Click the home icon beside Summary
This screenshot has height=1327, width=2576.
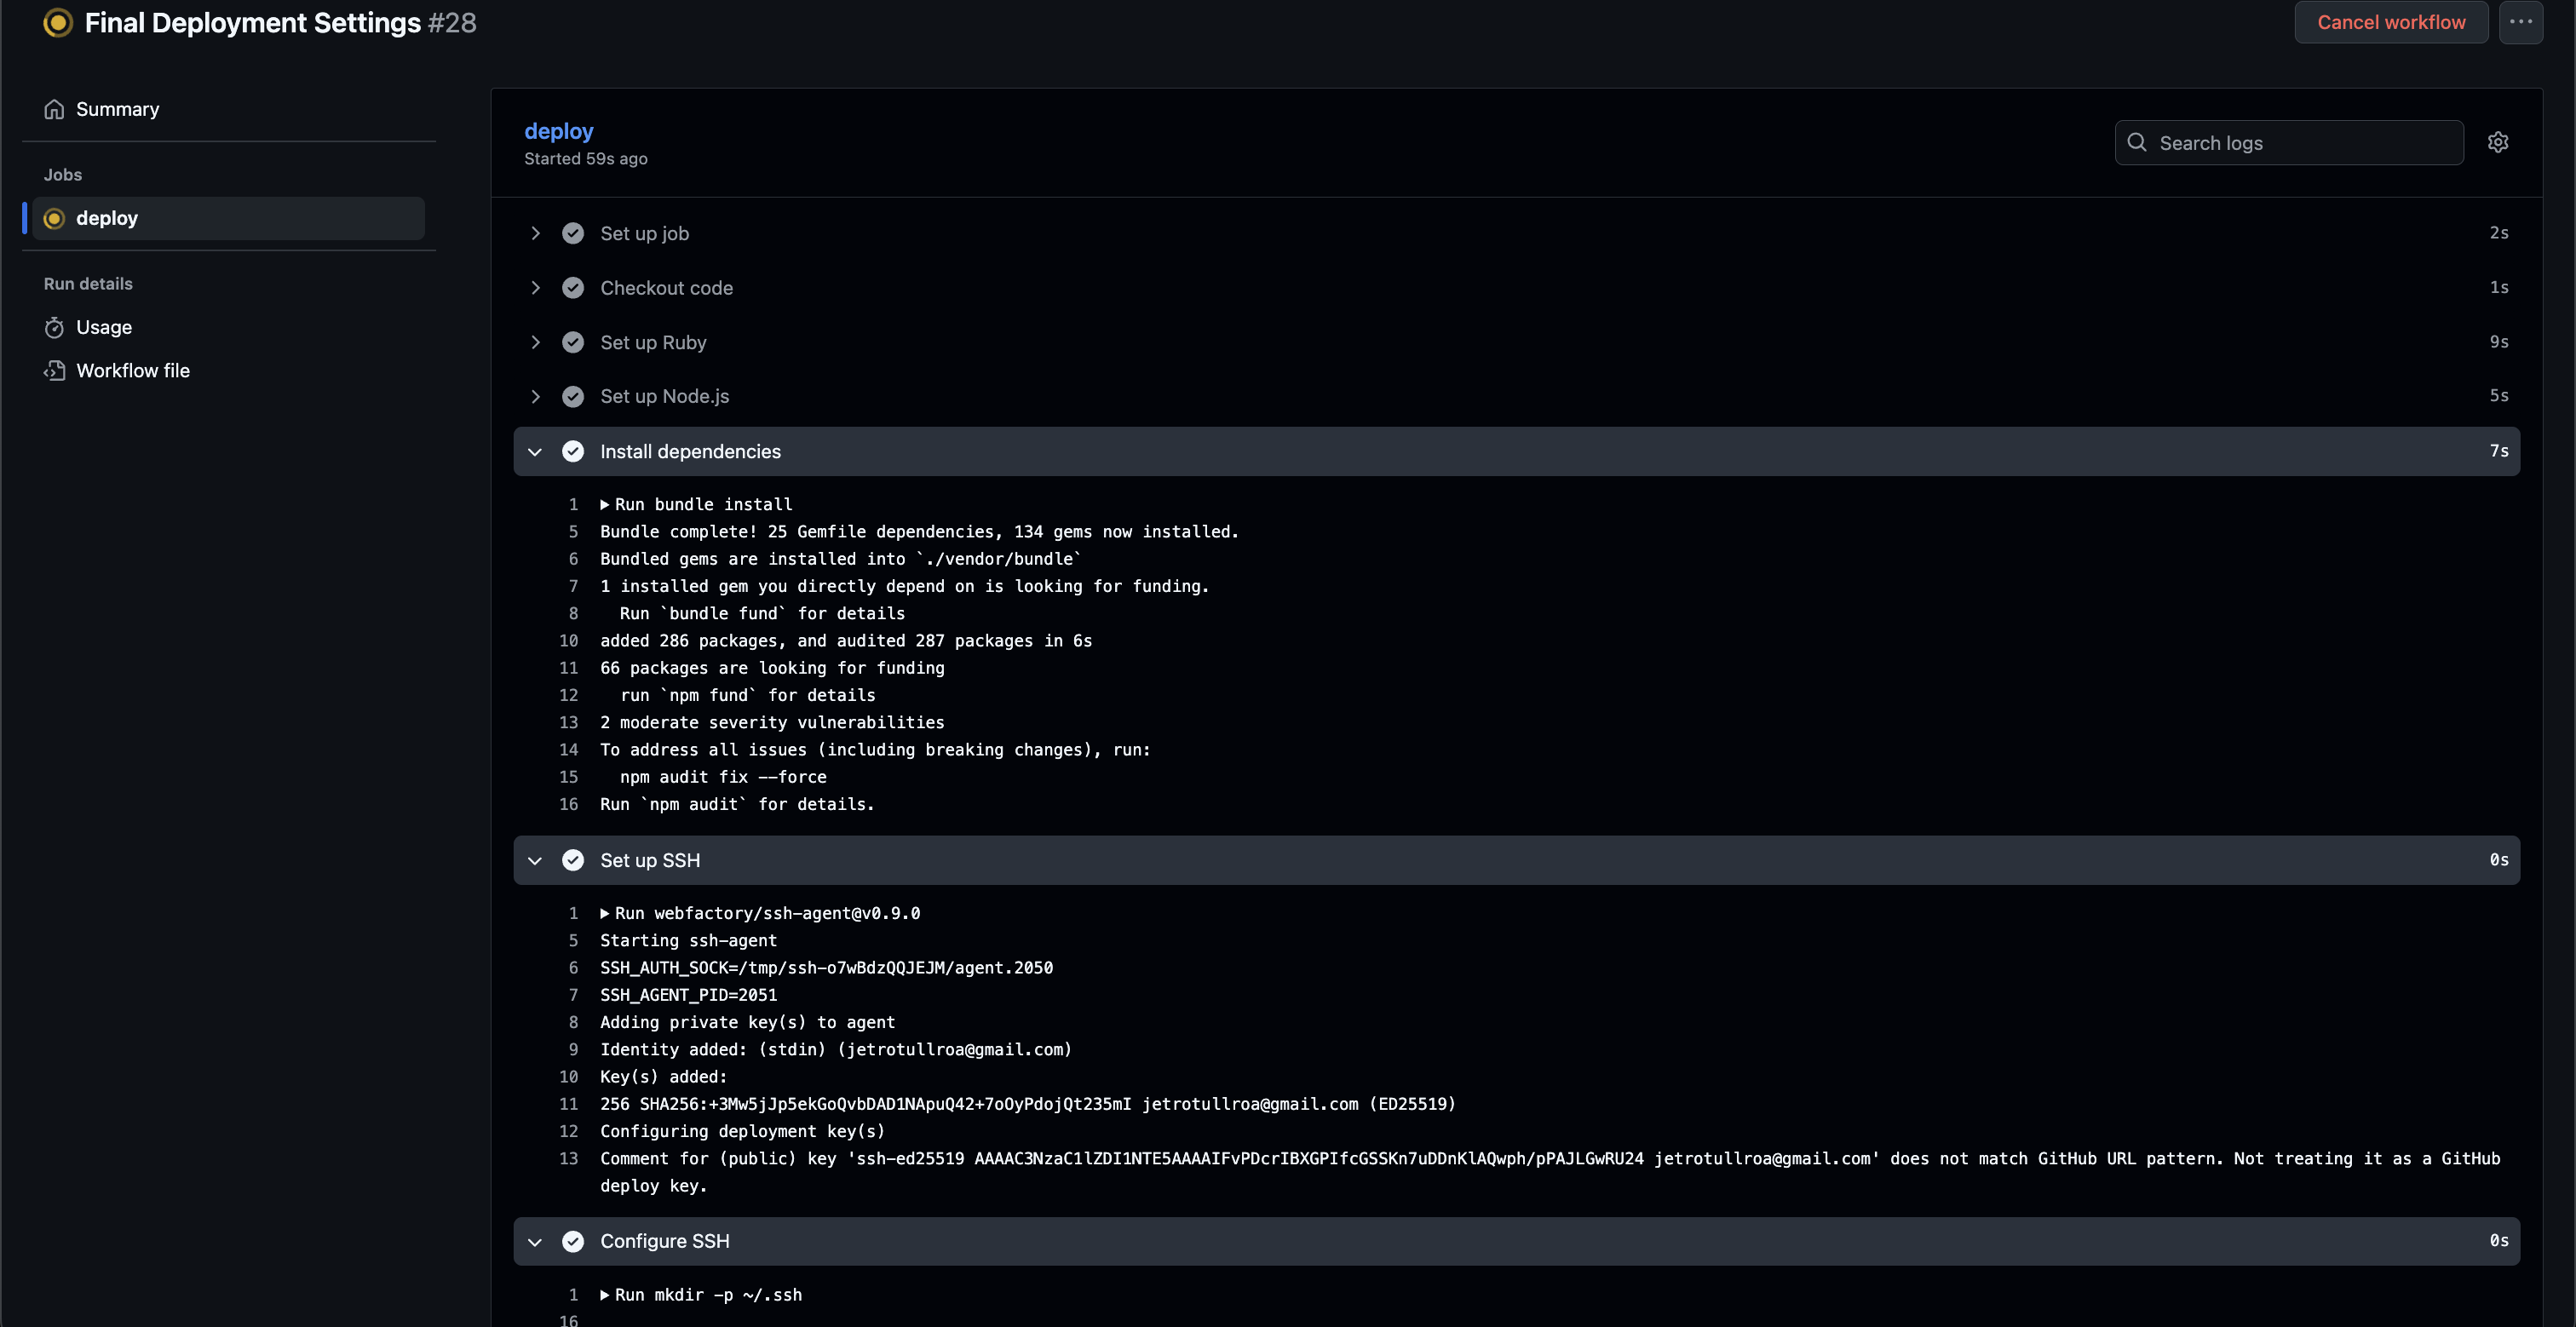(x=54, y=109)
